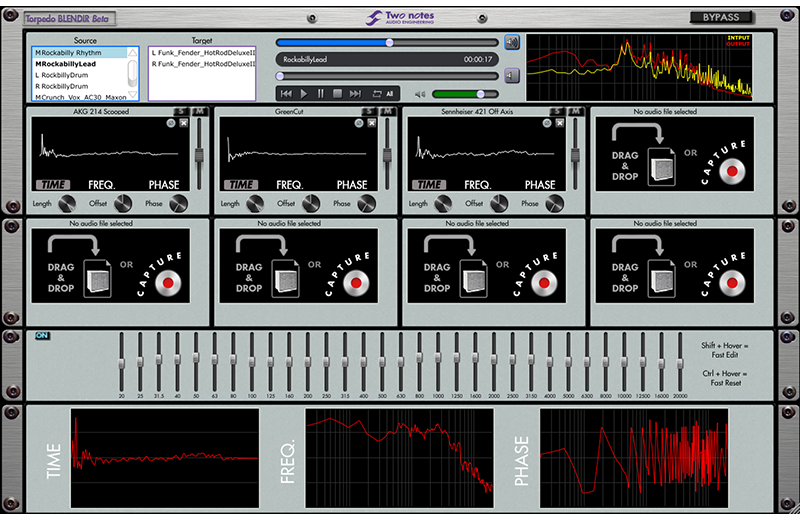Click the Sennheiser 421 level fader
This screenshot has height=520, width=800.
point(575,155)
